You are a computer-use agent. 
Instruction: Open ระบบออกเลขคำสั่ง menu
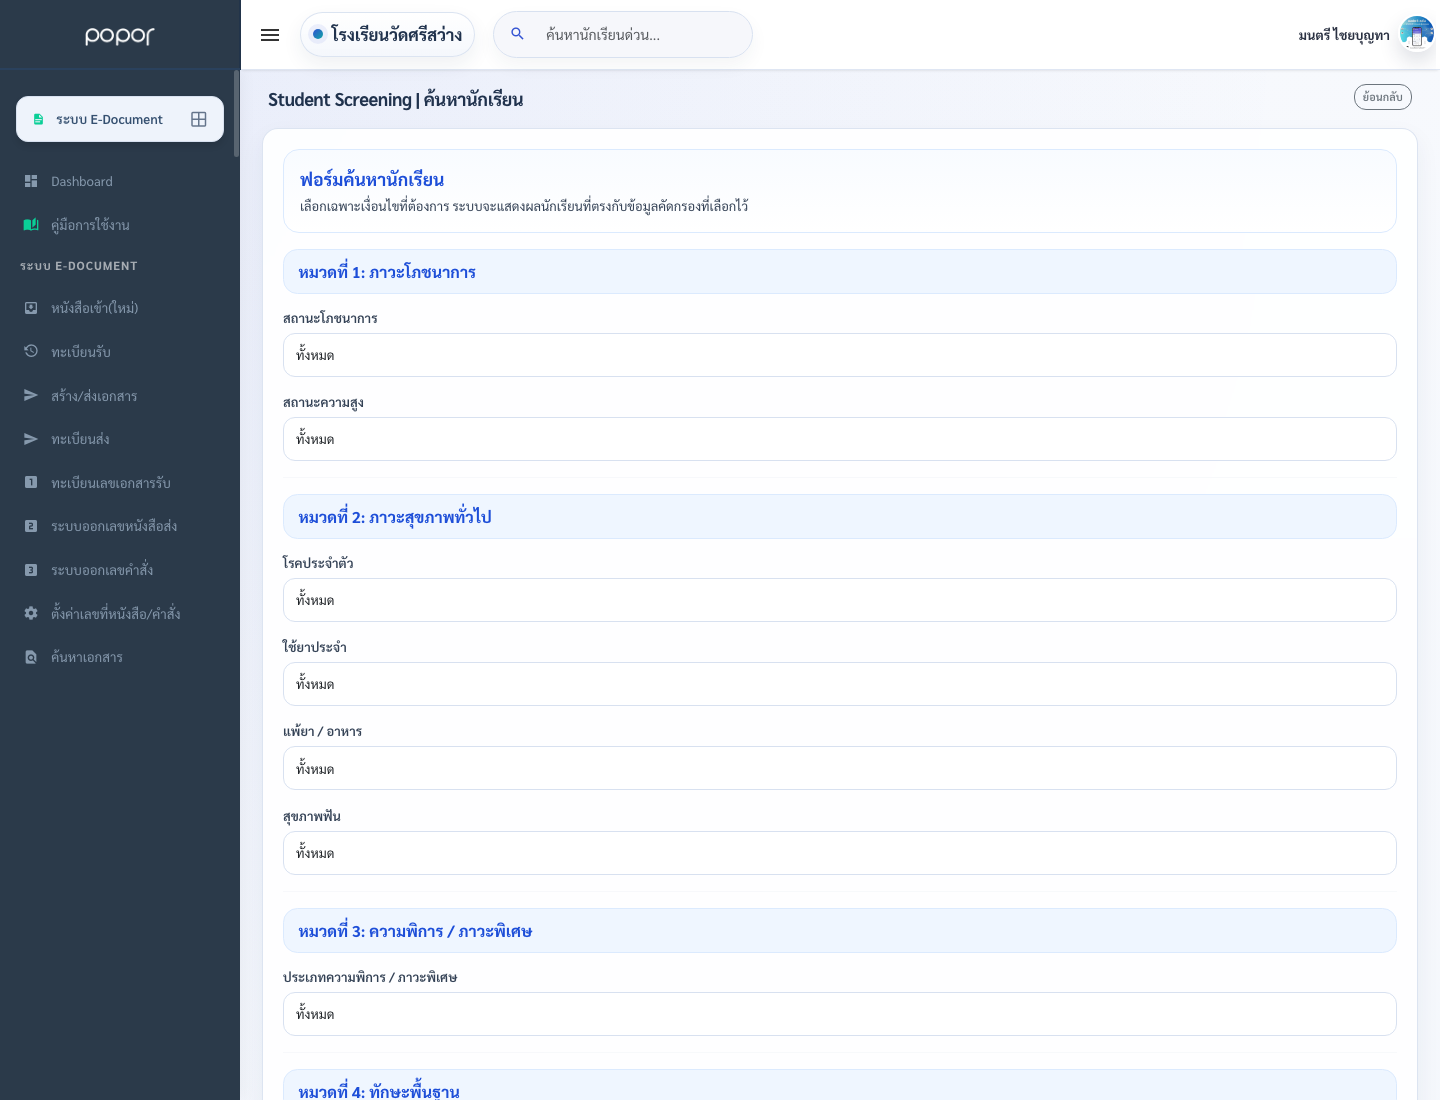coord(120,570)
